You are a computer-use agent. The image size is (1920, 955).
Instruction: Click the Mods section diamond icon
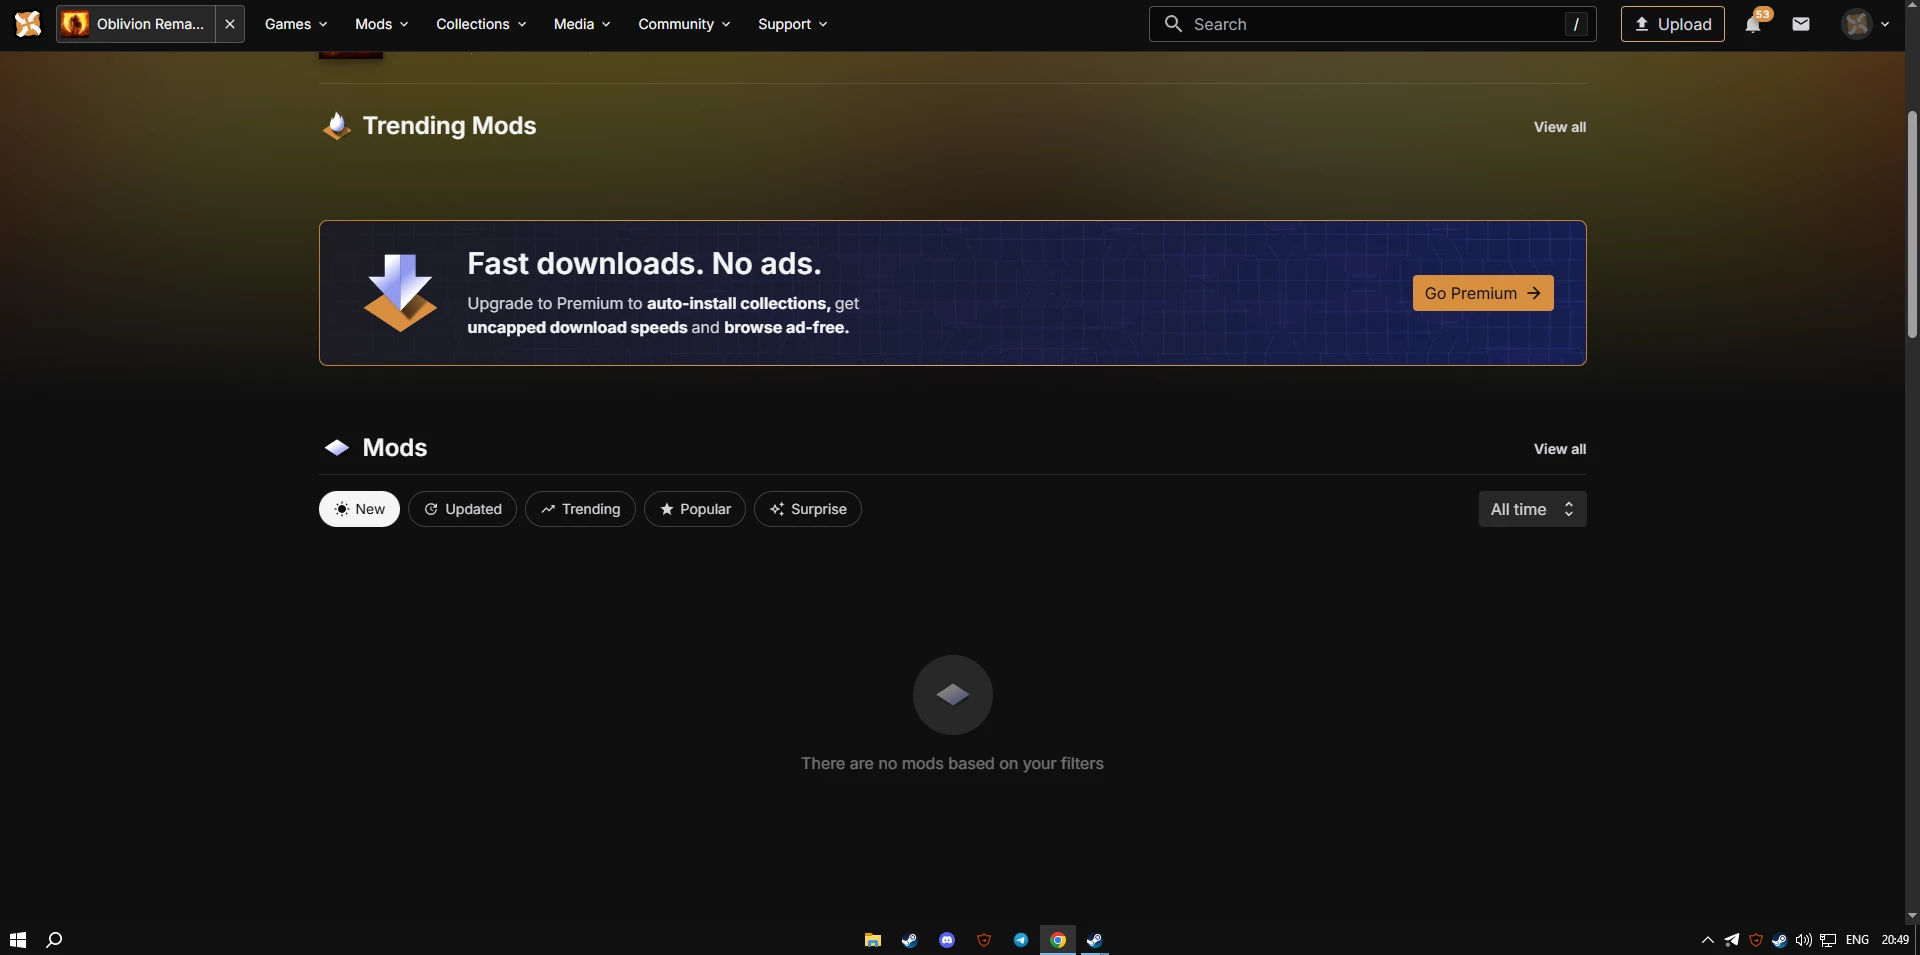click(337, 447)
